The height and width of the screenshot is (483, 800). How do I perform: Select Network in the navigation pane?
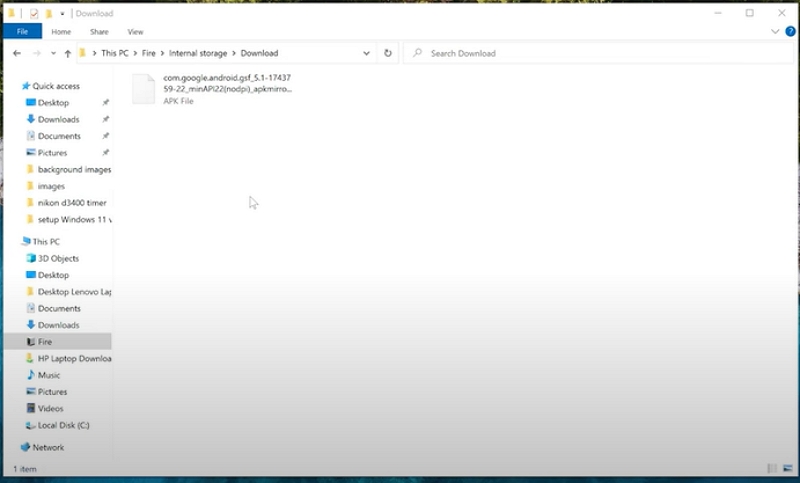tap(48, 447)
